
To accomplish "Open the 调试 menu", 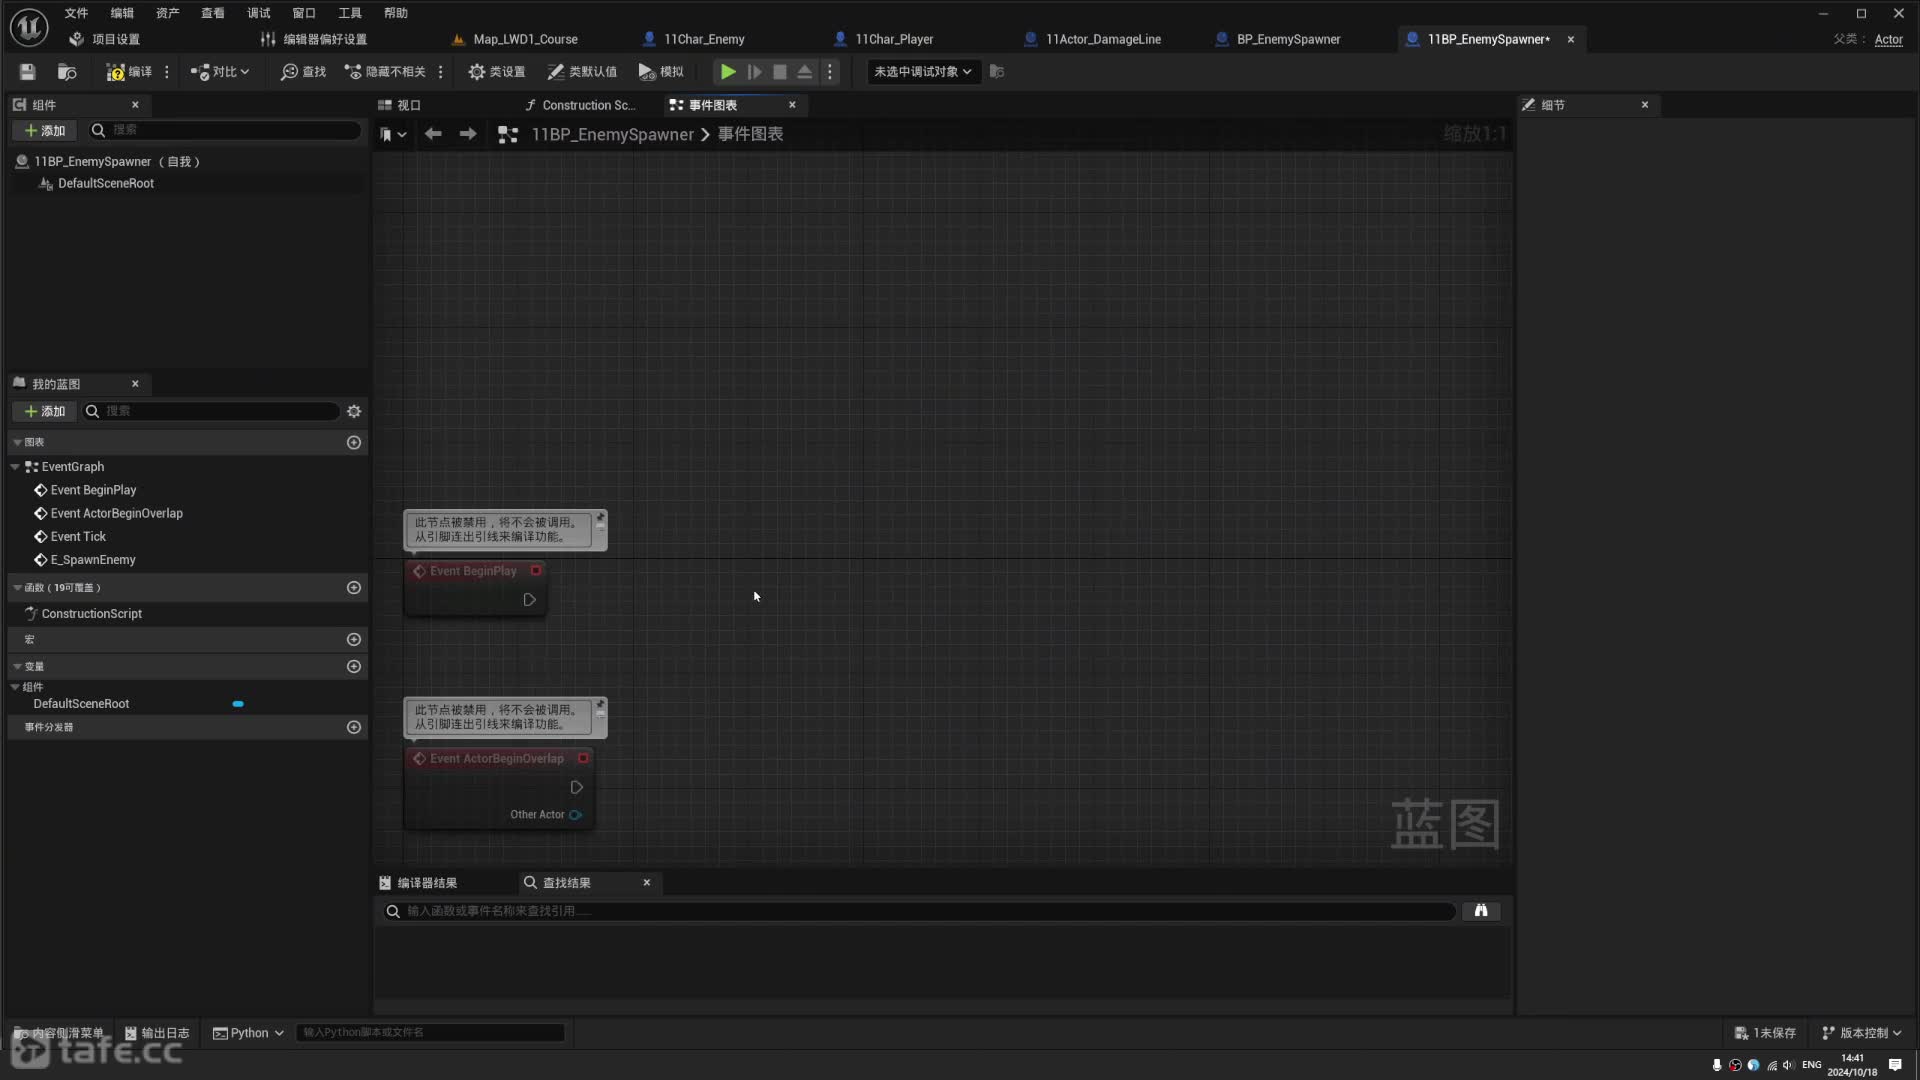I will coord(258,13).
